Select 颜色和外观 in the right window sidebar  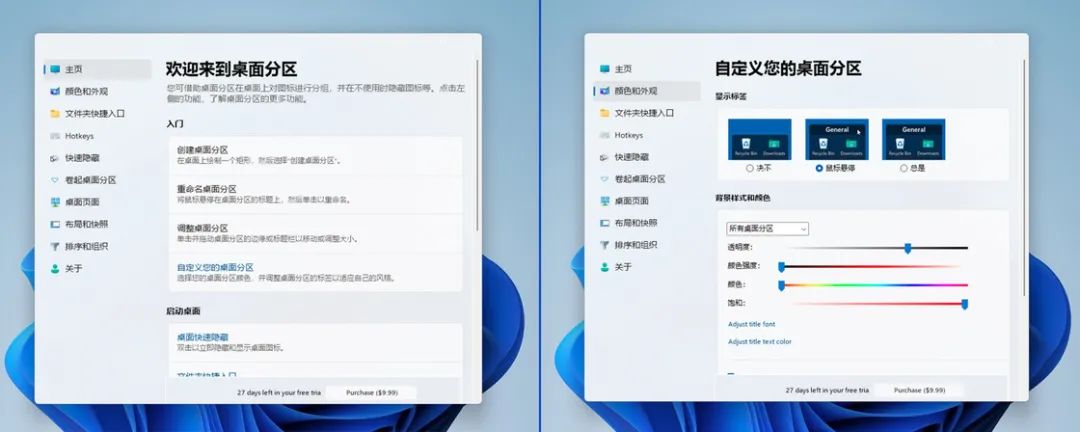[647, 90]
